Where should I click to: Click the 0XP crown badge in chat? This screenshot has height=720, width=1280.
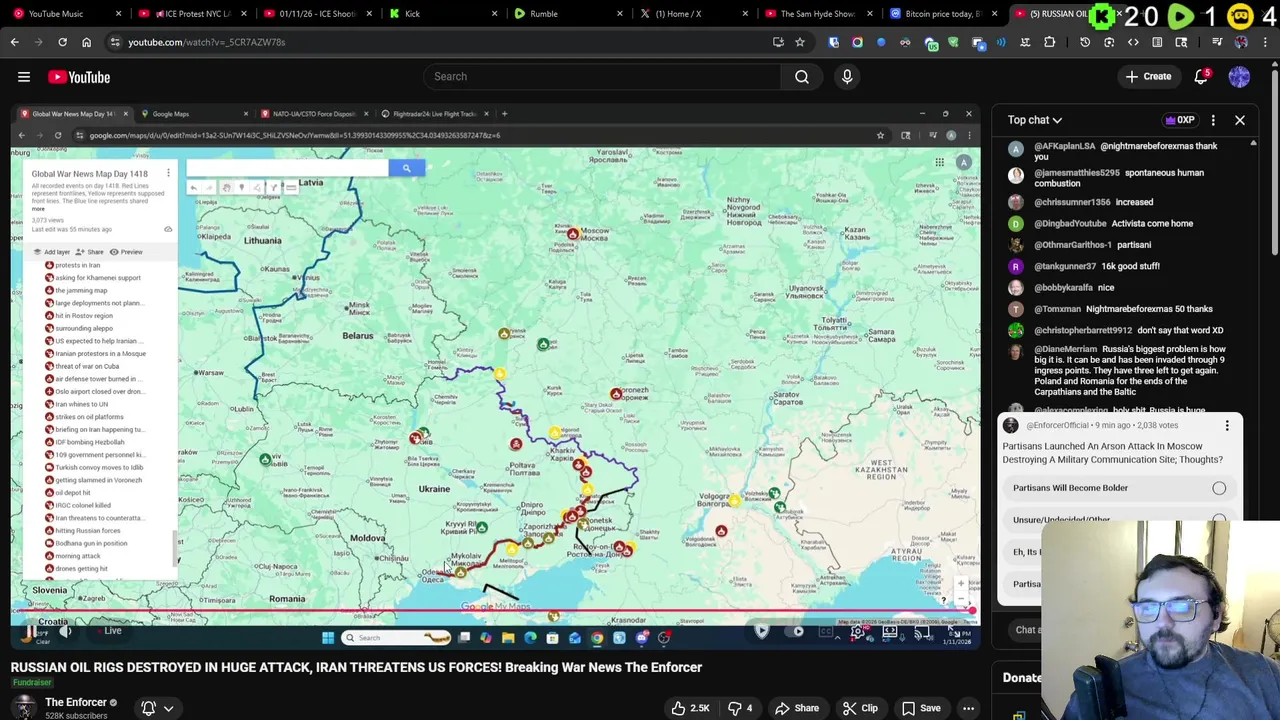(x=1180, y=120)
